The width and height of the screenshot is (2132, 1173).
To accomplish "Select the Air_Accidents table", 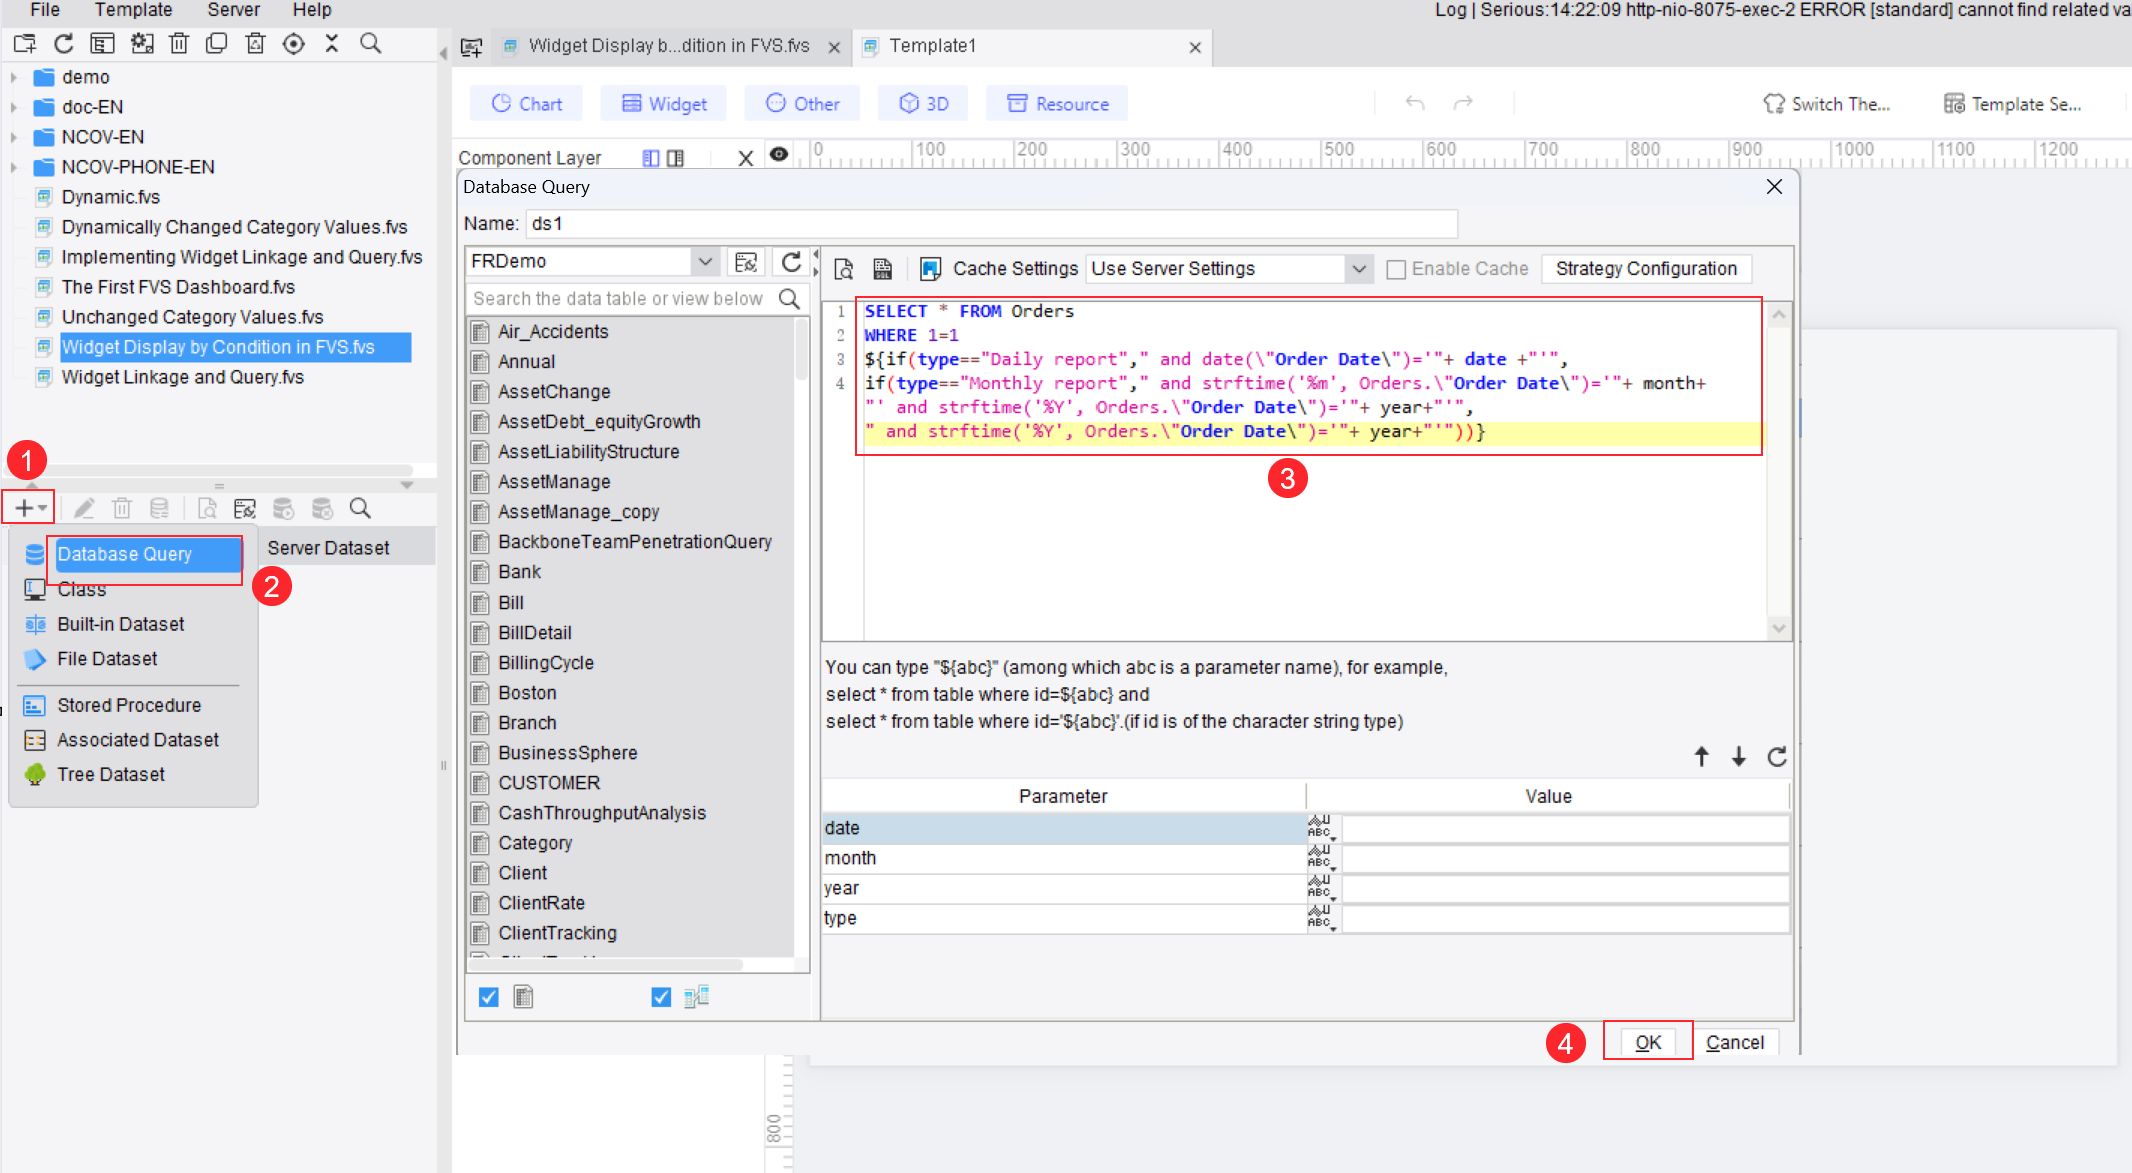I will coord(553,332).
